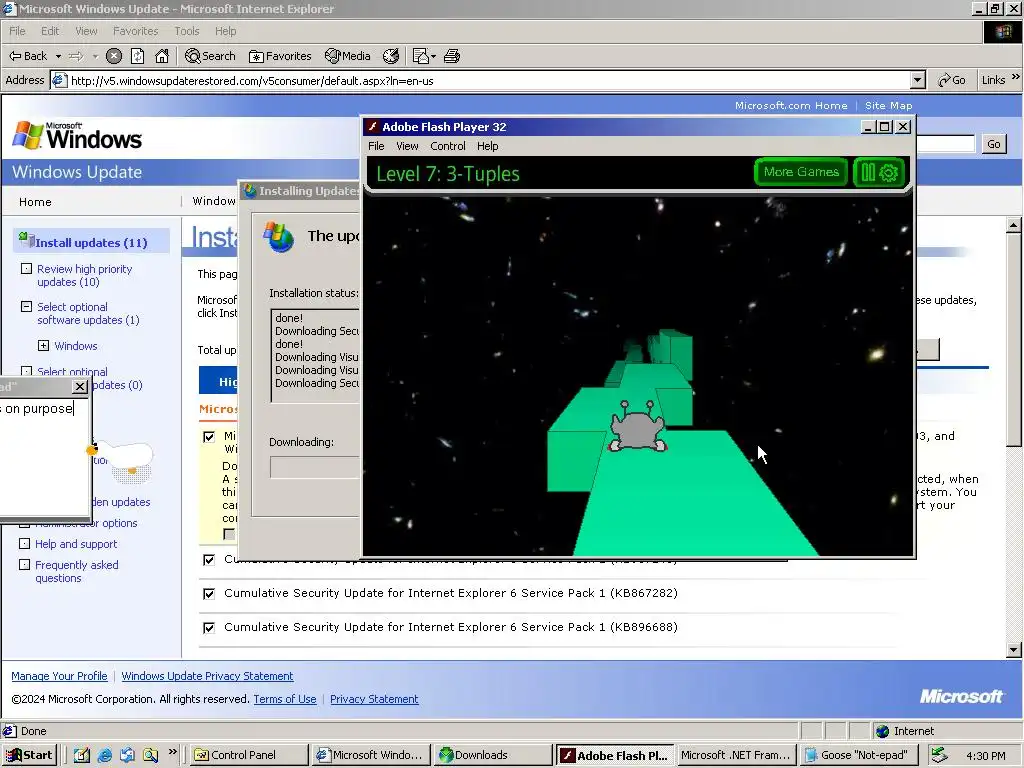1024x768 pixels.
Task: Open the Mail toolbar icon
Action: point(421,56)
